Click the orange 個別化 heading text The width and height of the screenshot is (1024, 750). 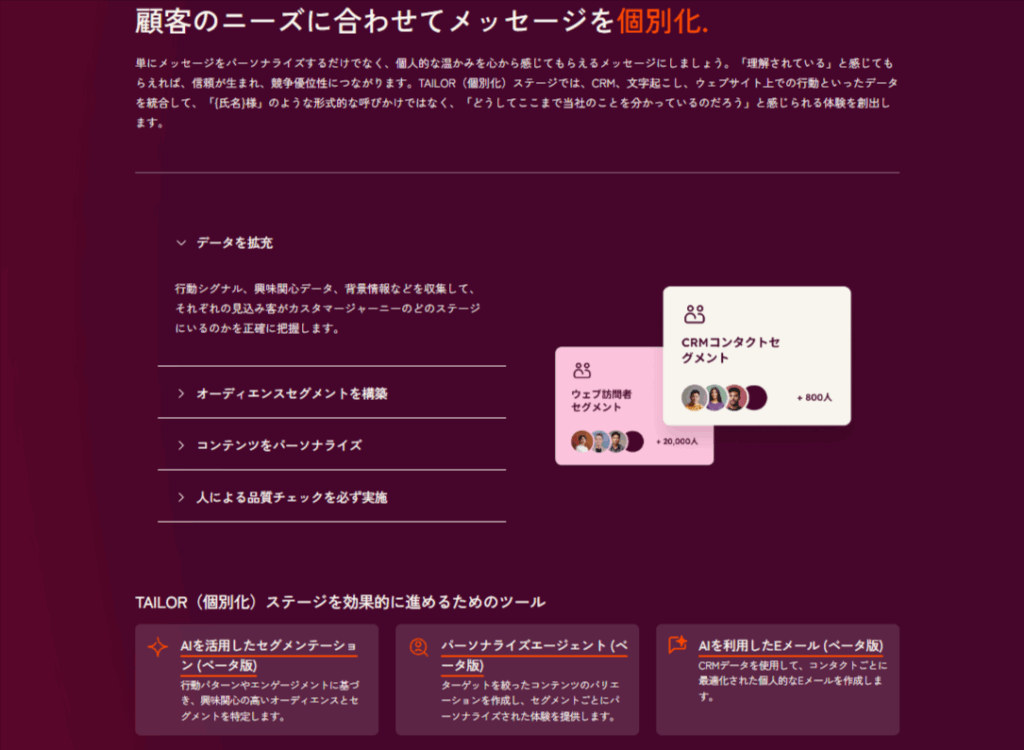[x=663, y=20]
